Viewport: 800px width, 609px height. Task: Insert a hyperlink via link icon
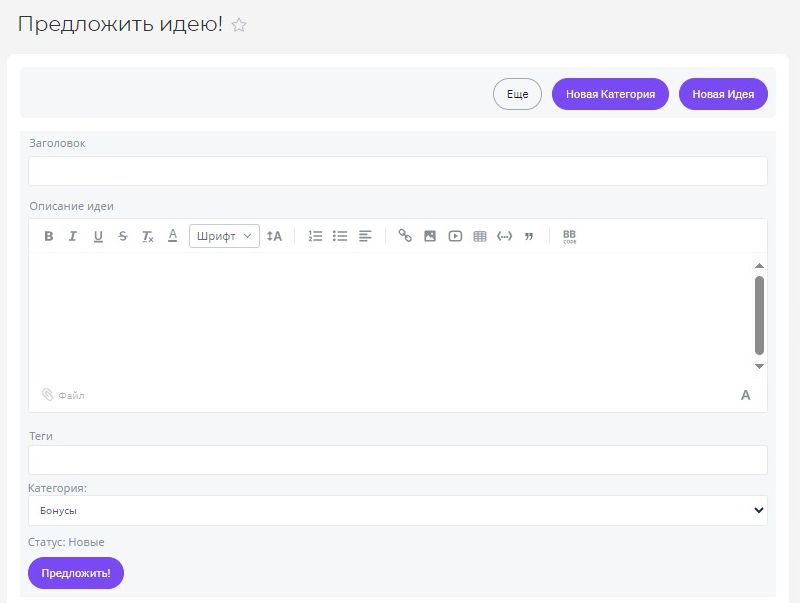click(x=405, y=236)
